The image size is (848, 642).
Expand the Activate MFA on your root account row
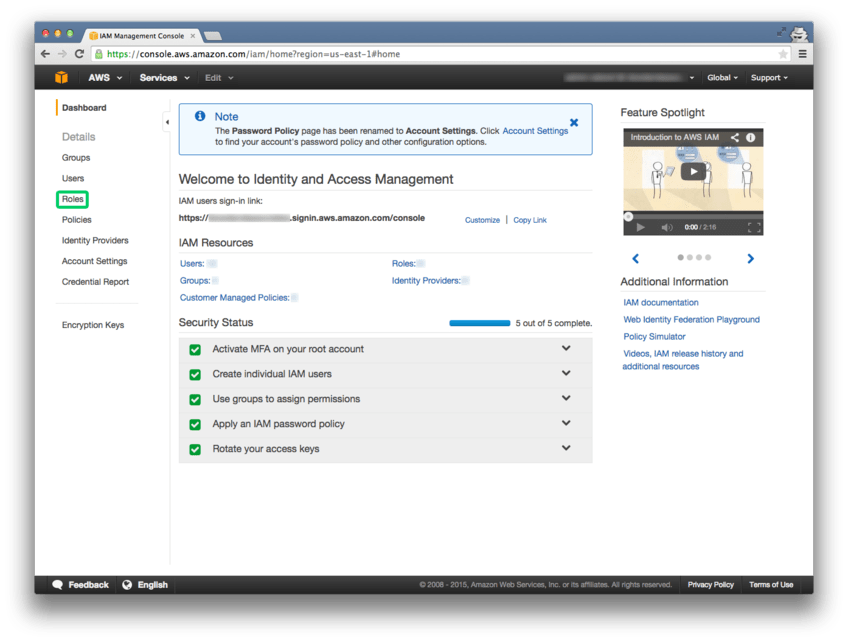pos(566,348)
